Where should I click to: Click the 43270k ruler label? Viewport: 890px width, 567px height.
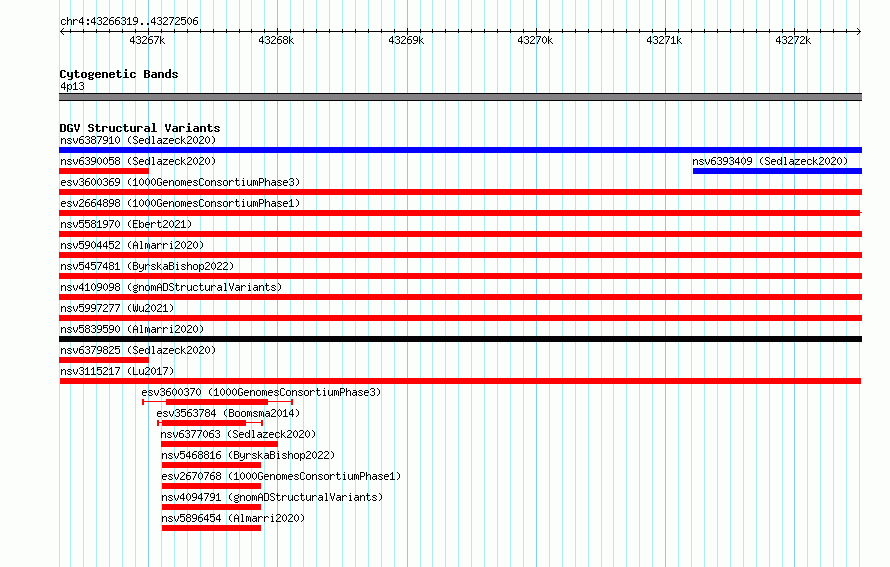coord(535,40)
